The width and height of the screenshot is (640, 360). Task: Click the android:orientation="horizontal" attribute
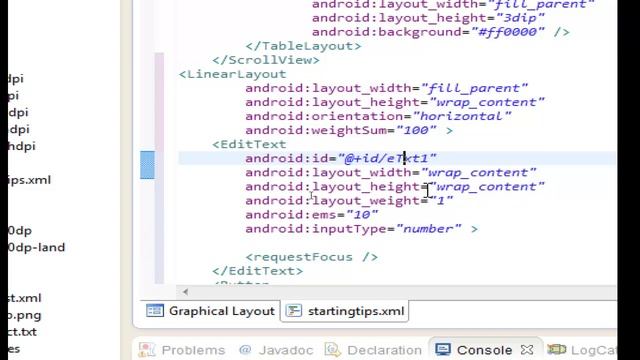pos(378,116)
